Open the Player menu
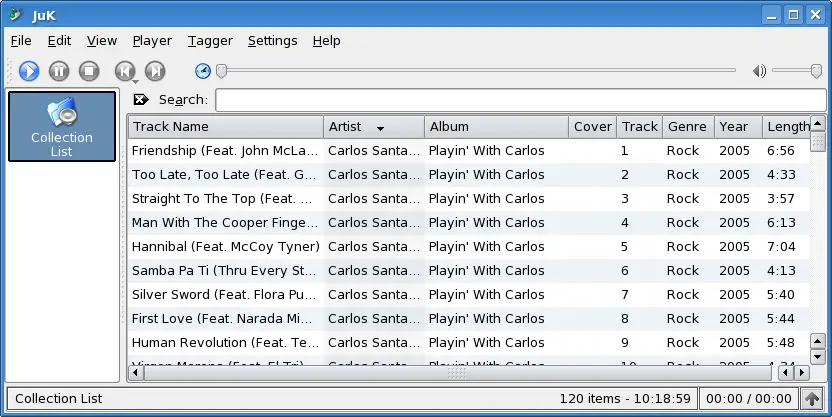 point(152,41)
